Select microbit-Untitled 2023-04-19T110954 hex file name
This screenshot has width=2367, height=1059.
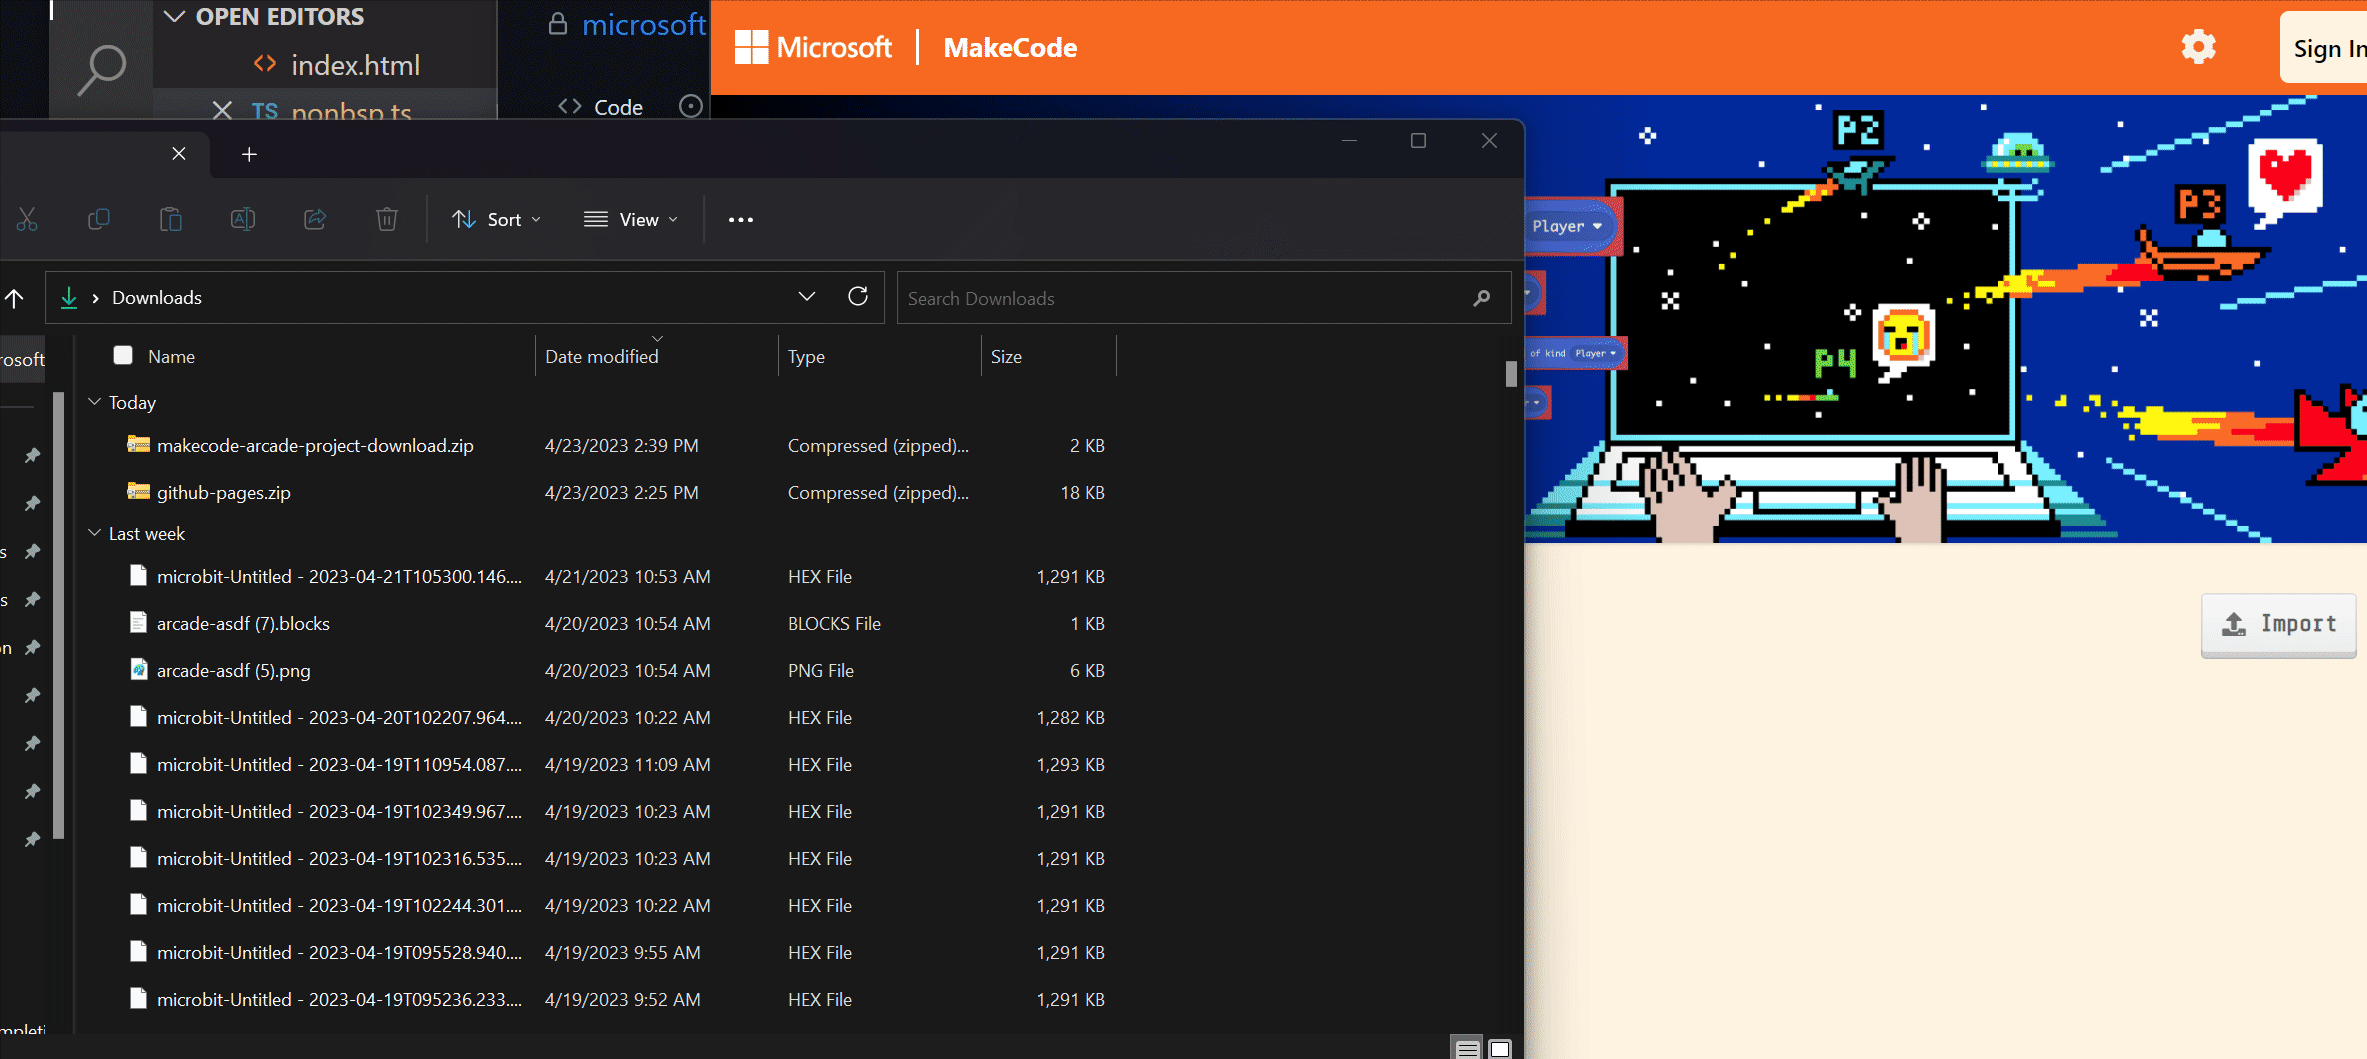(339, 764)
